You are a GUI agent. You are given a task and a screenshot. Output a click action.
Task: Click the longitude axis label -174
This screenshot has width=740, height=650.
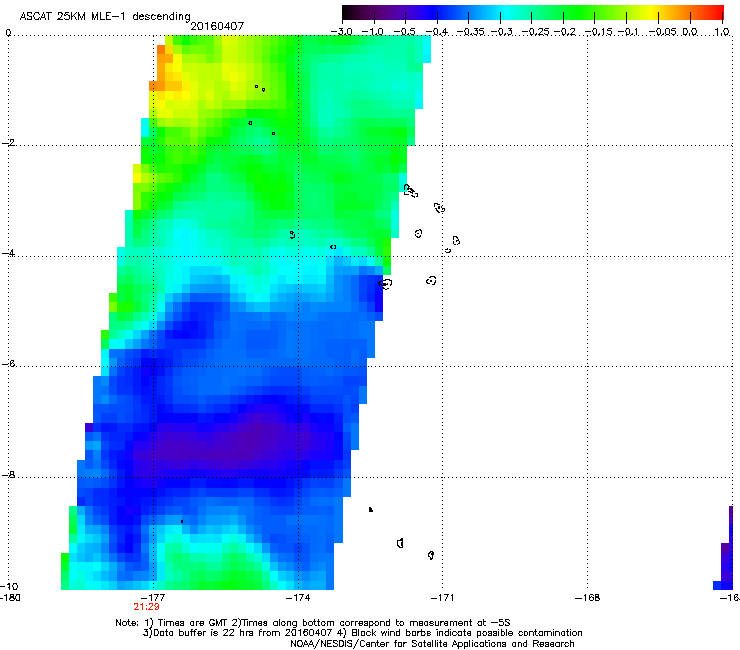pyautogui.click(x=298, y=598)
